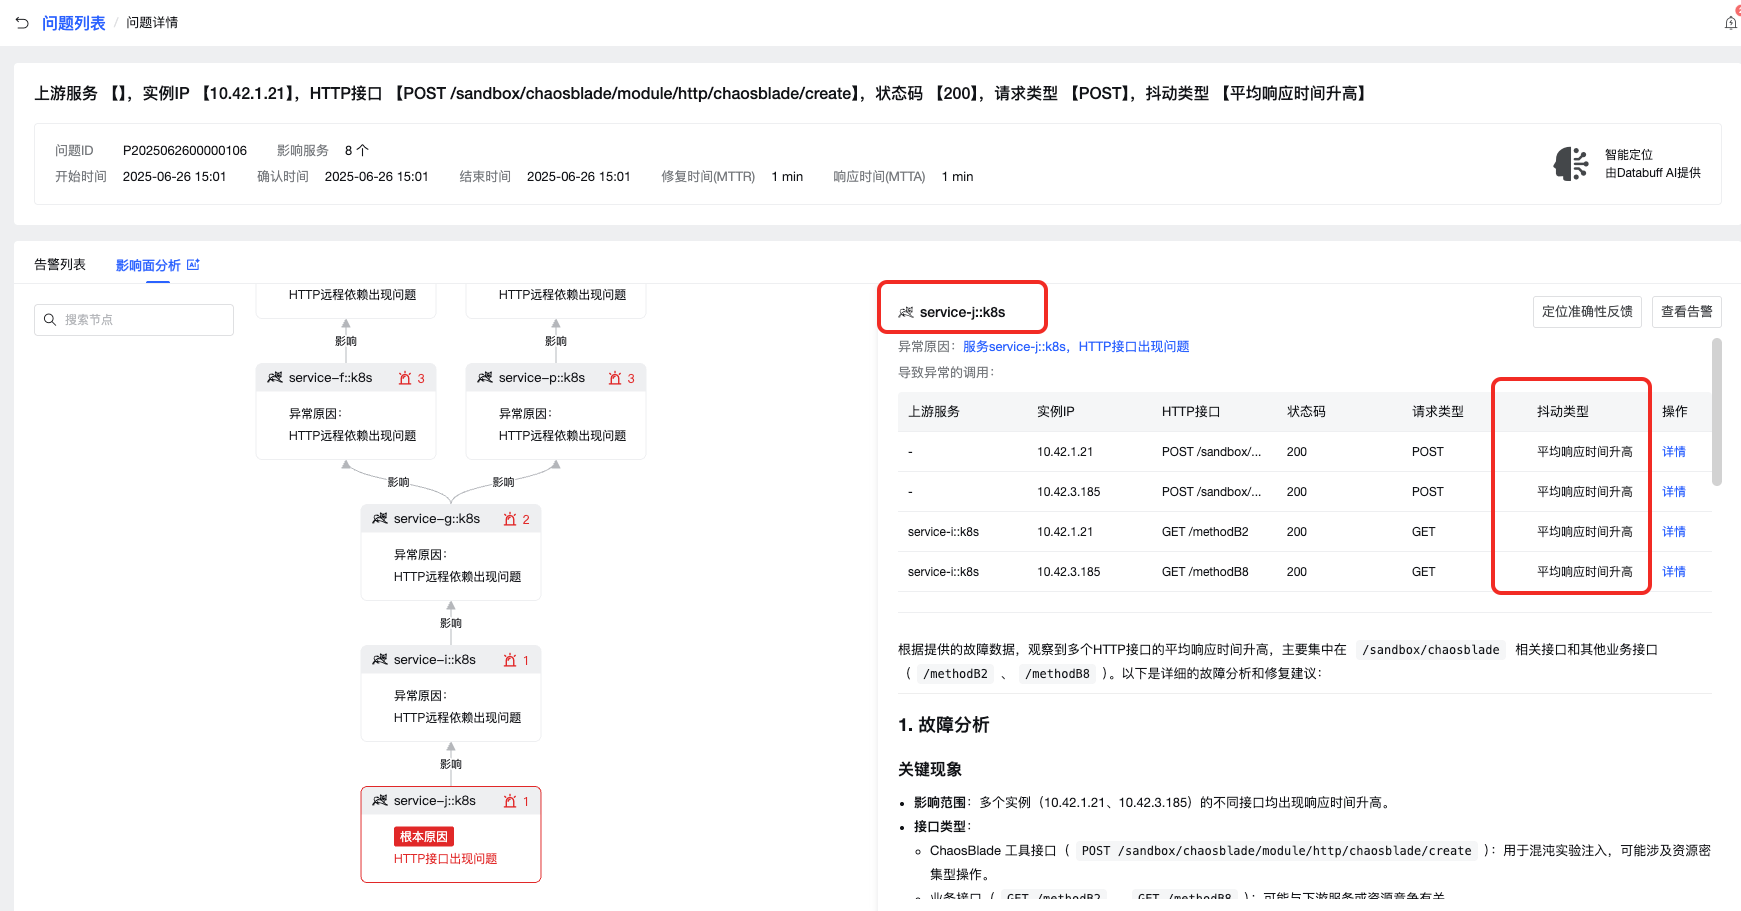1741x911 pixels.
Task: Click the 智能定位 label
Action: pyautogui.click(x=1629, y=155)
